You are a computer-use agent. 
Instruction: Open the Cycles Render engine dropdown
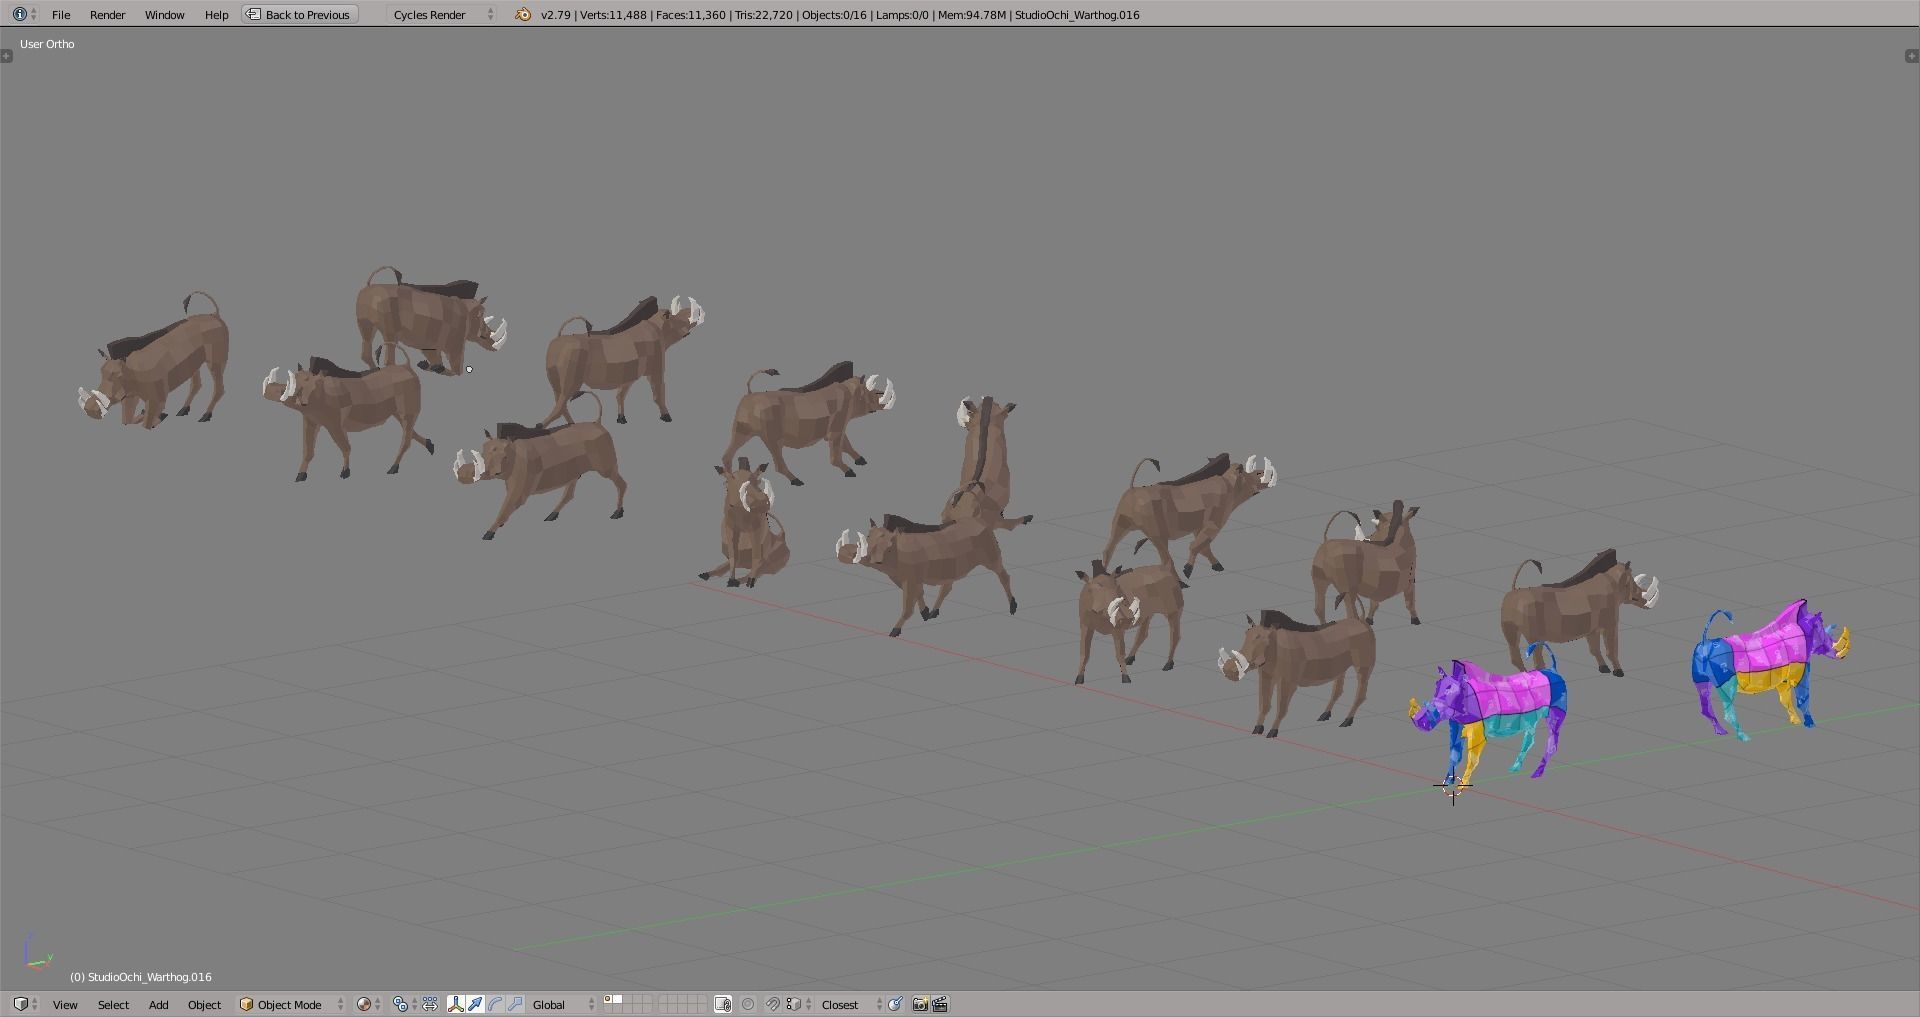tap(442, 15)
